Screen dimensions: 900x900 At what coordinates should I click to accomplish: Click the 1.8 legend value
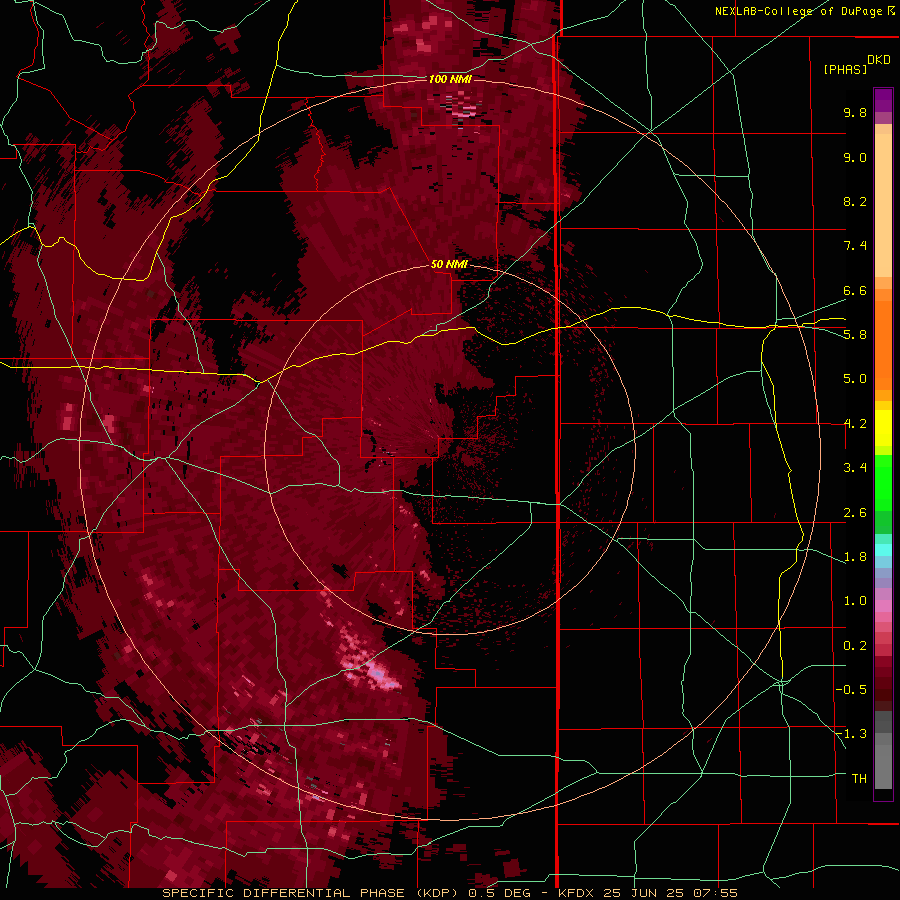point(855,557)
